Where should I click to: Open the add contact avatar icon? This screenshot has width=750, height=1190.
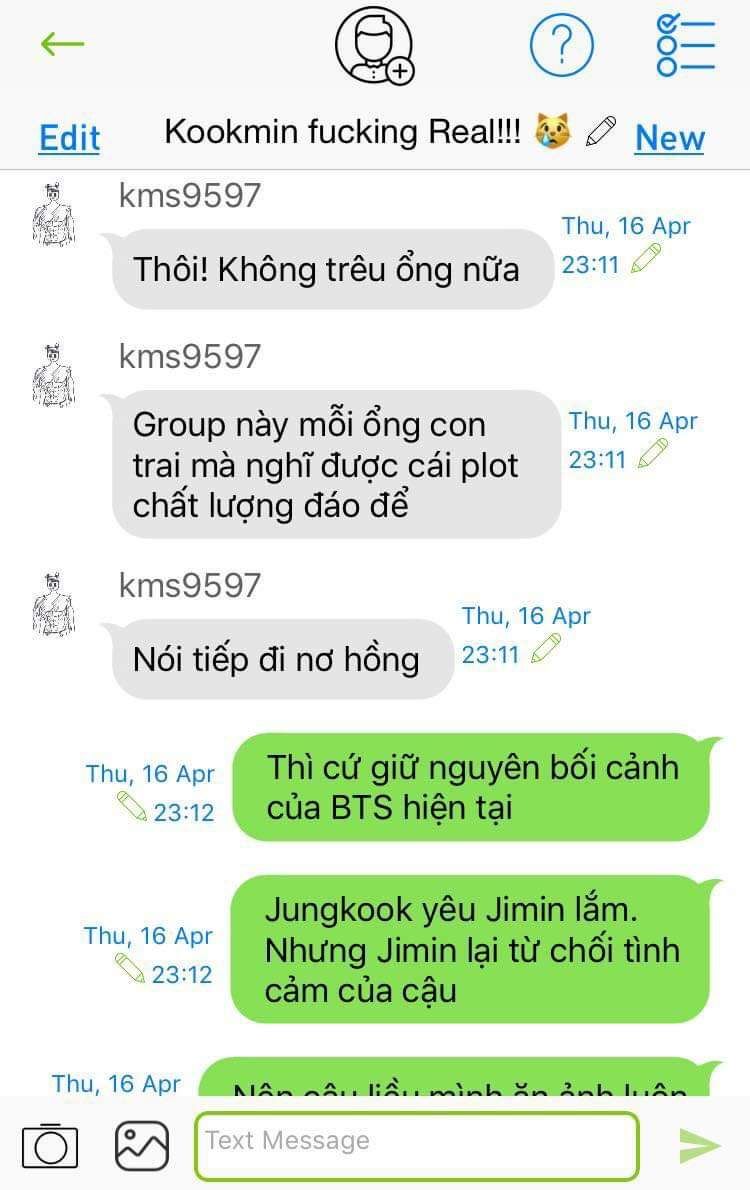(375, 46)
